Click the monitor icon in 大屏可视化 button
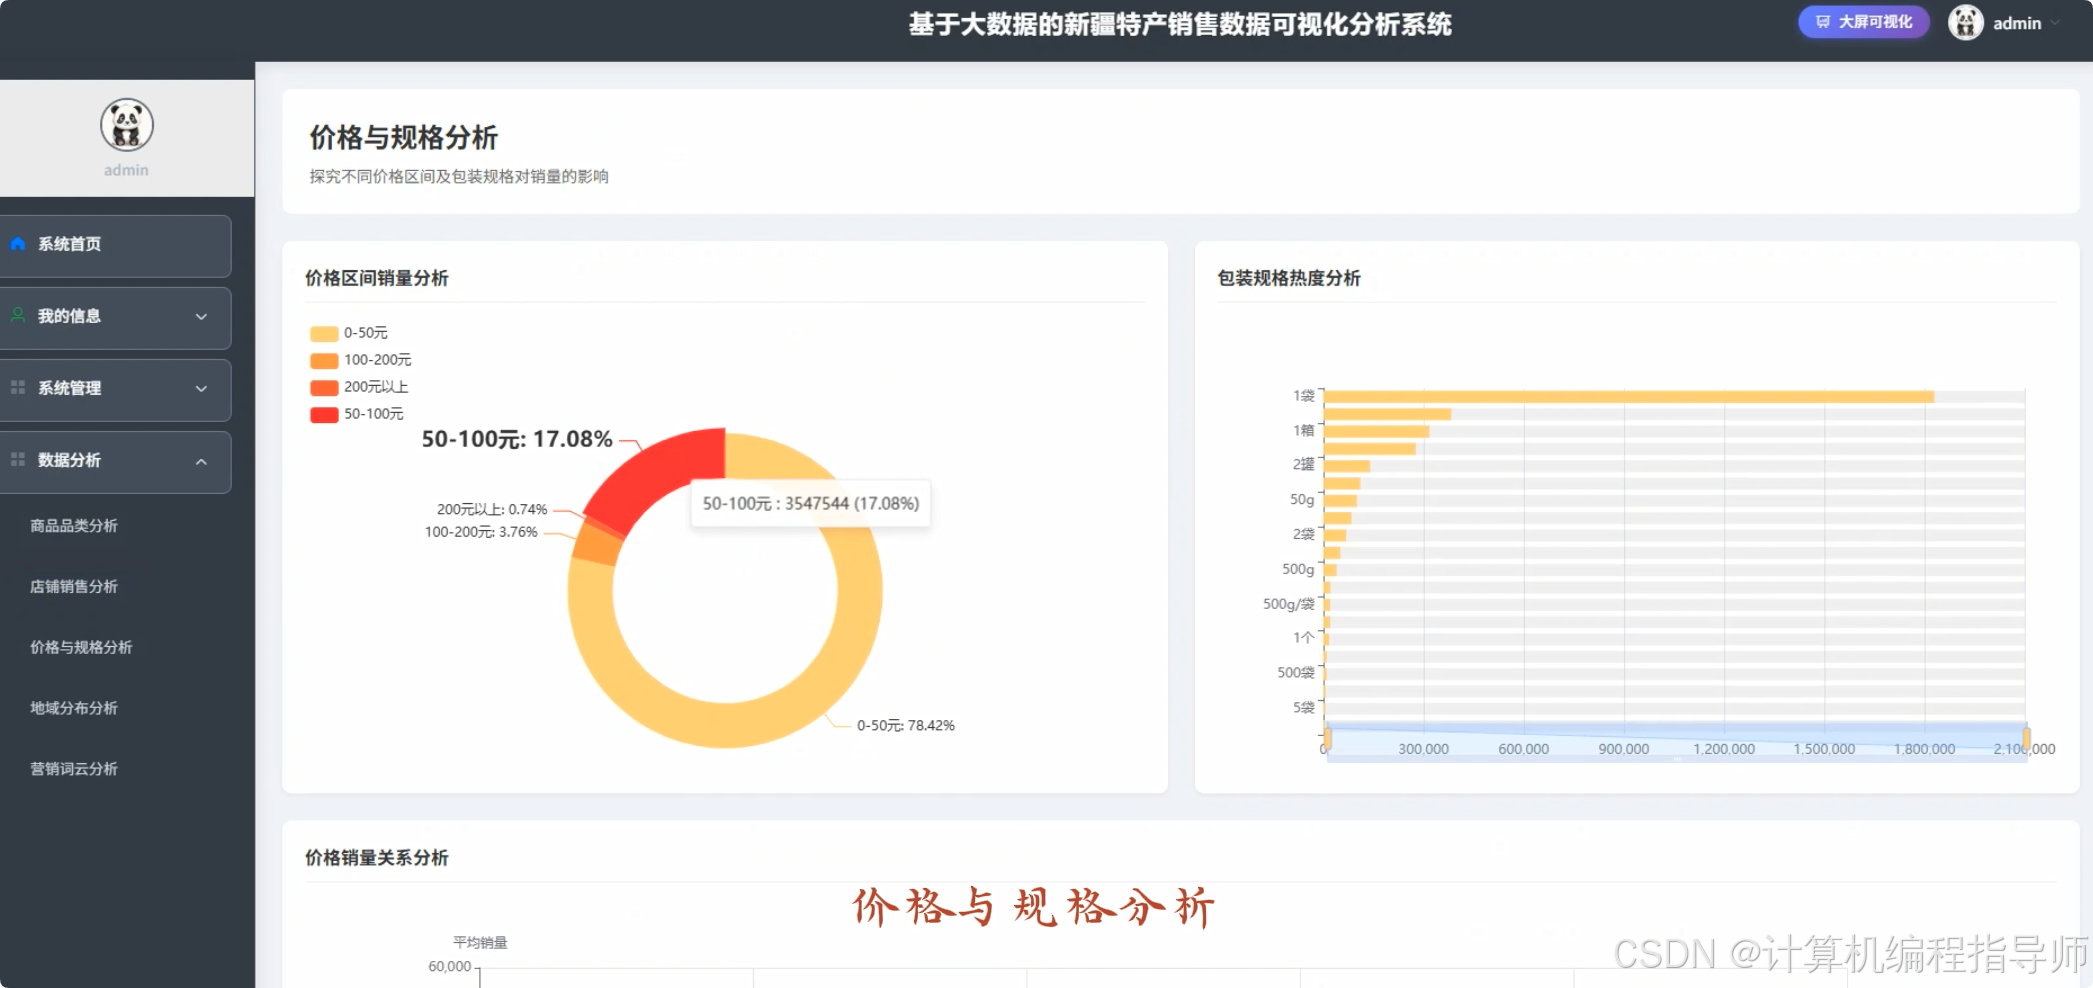This screenshot has width=2093, height=988. tap(1823, 22)
